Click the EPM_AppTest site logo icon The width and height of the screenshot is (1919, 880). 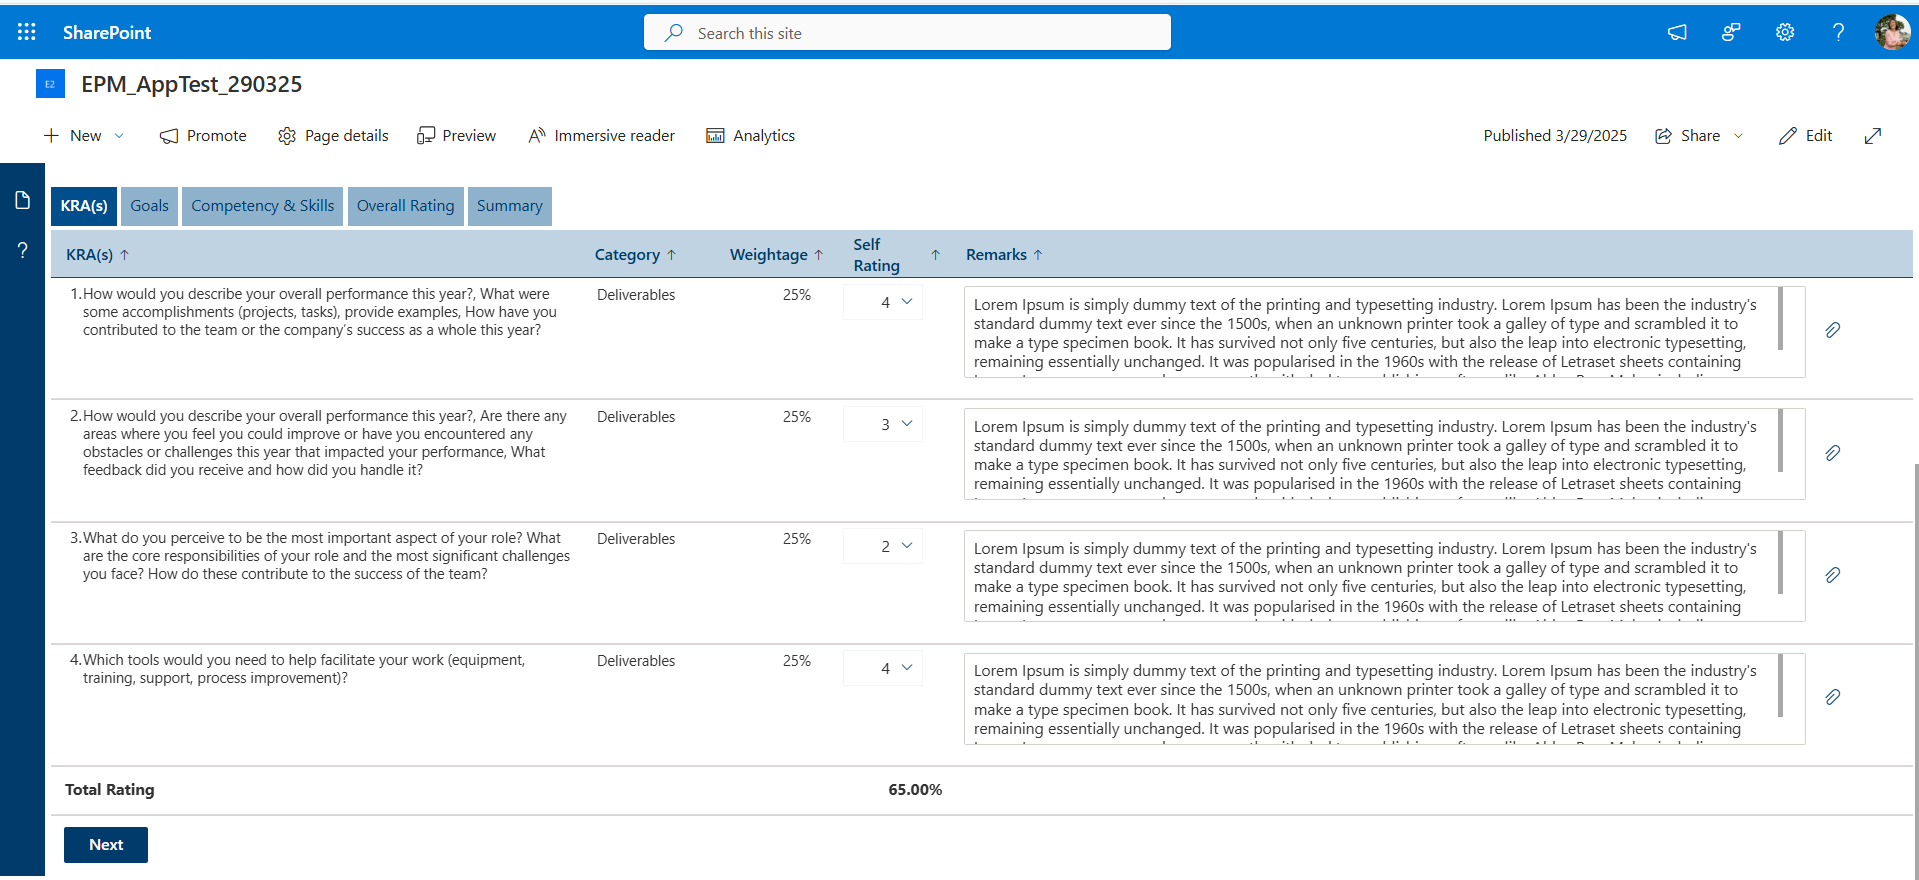(50, 84)
